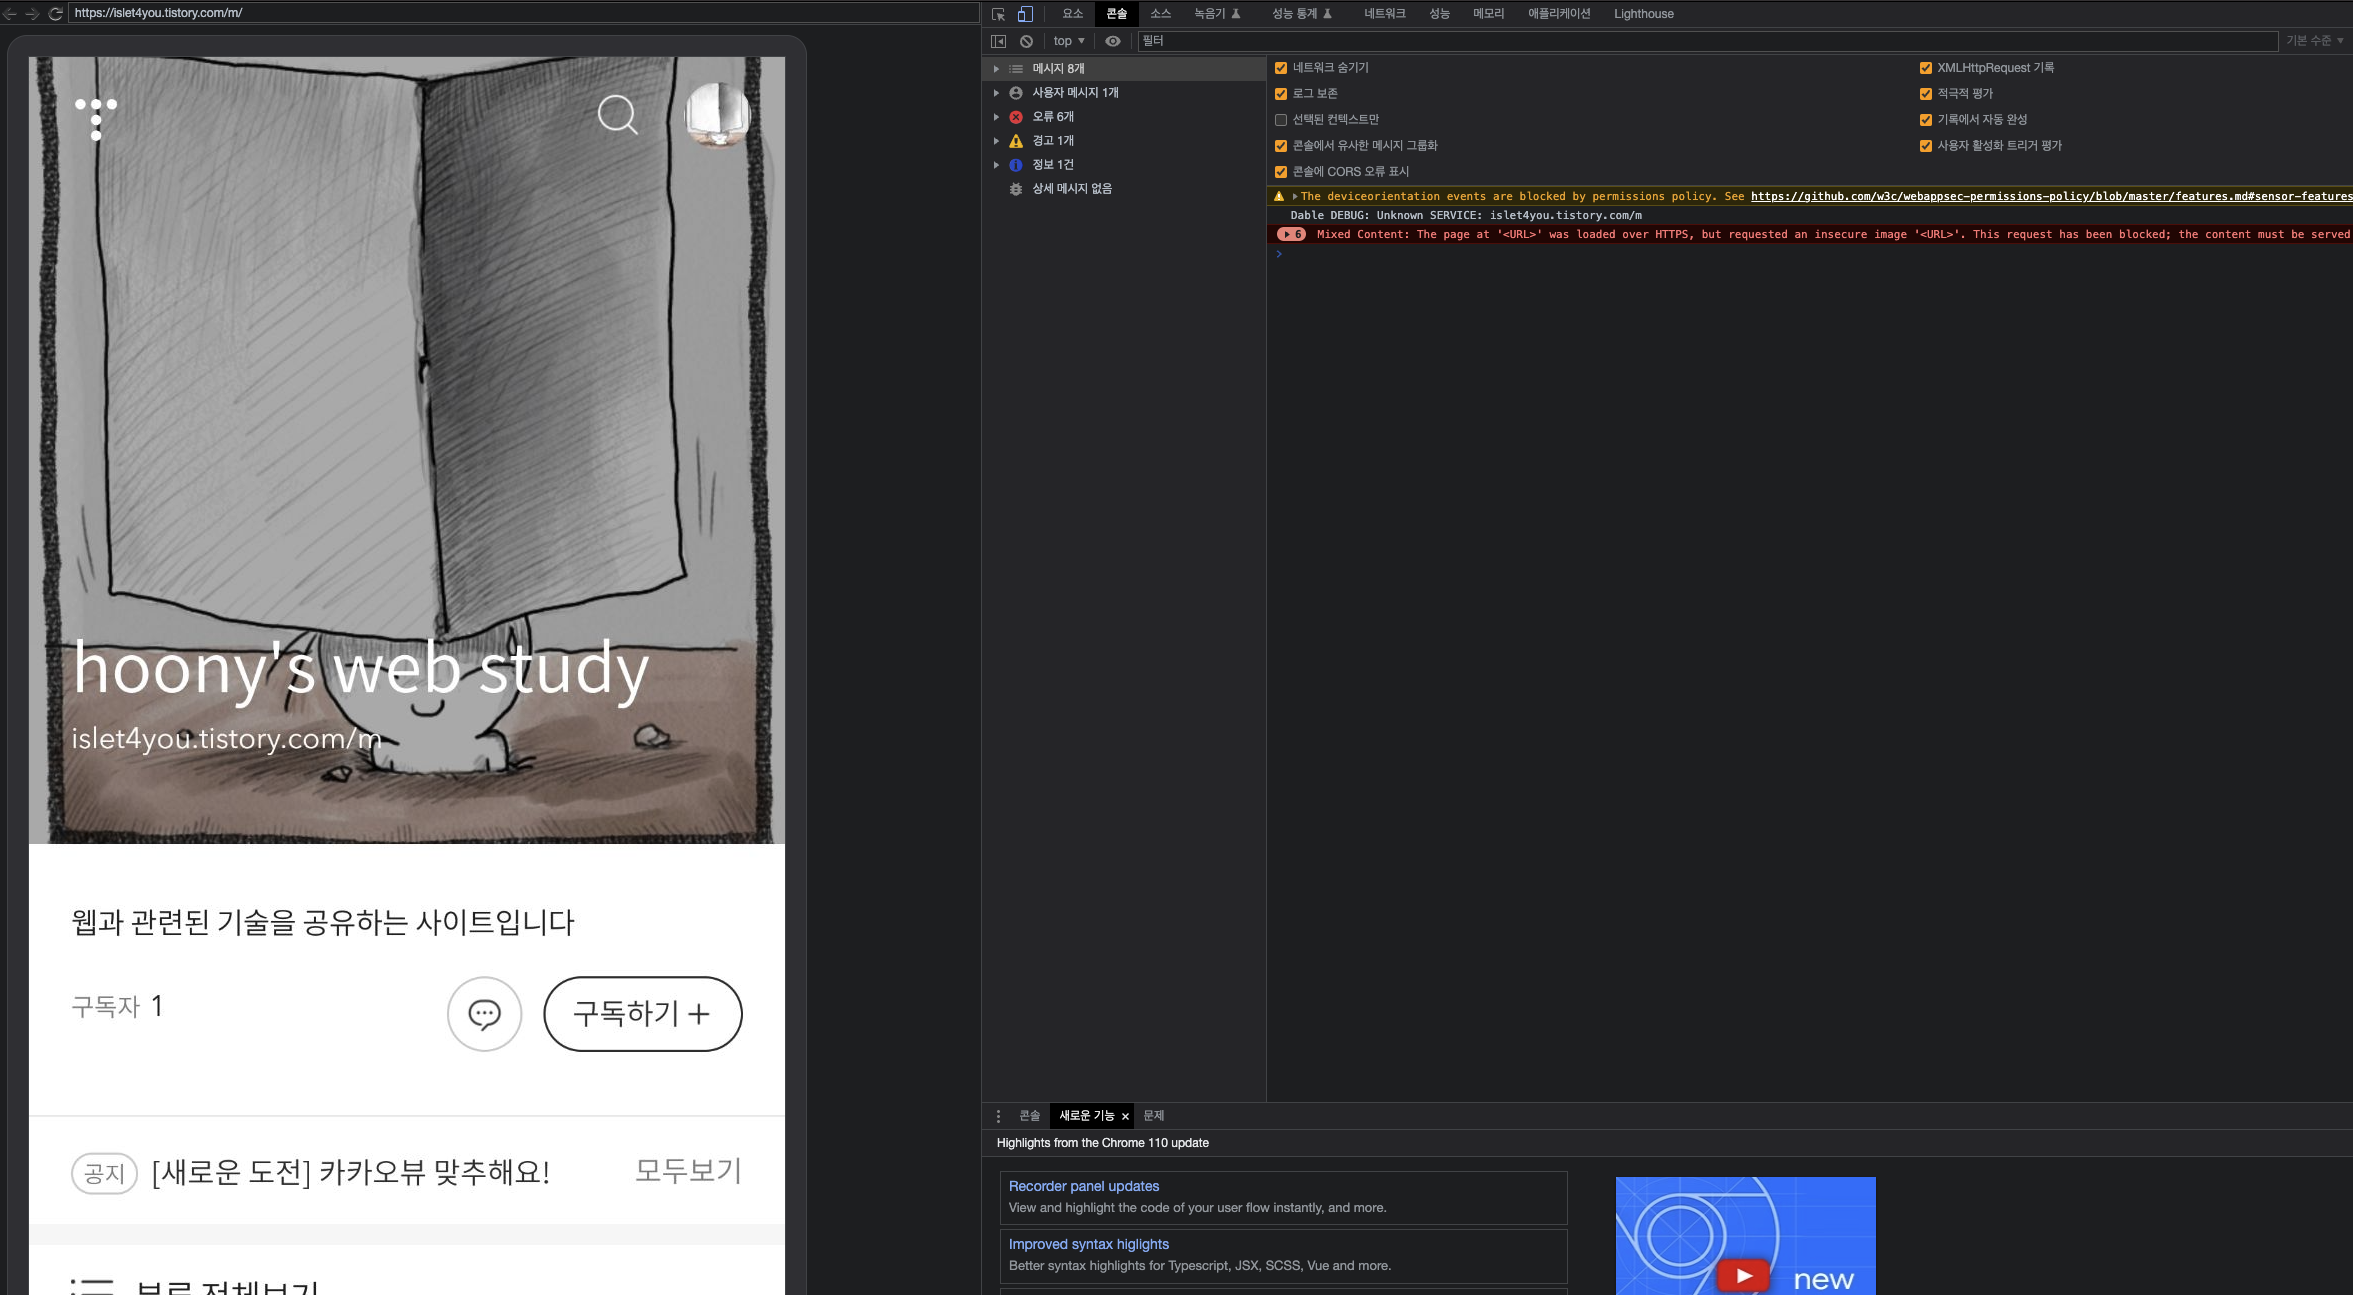2353x1295 pixels.
Task: Switch to the 네트워크 tab
Action: point(1384,14)
